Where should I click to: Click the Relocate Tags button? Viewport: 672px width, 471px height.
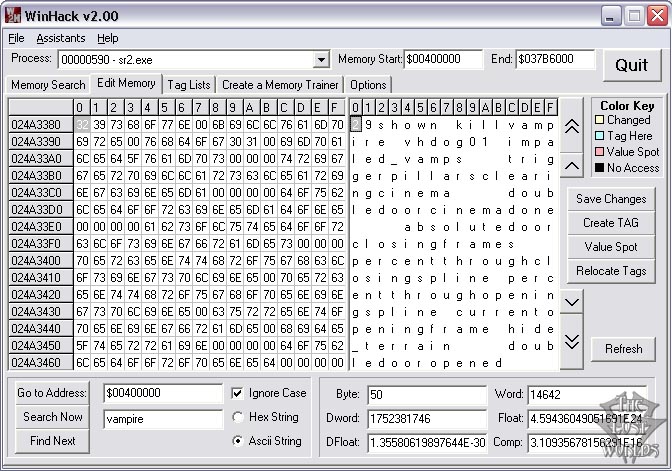[611, 271]
